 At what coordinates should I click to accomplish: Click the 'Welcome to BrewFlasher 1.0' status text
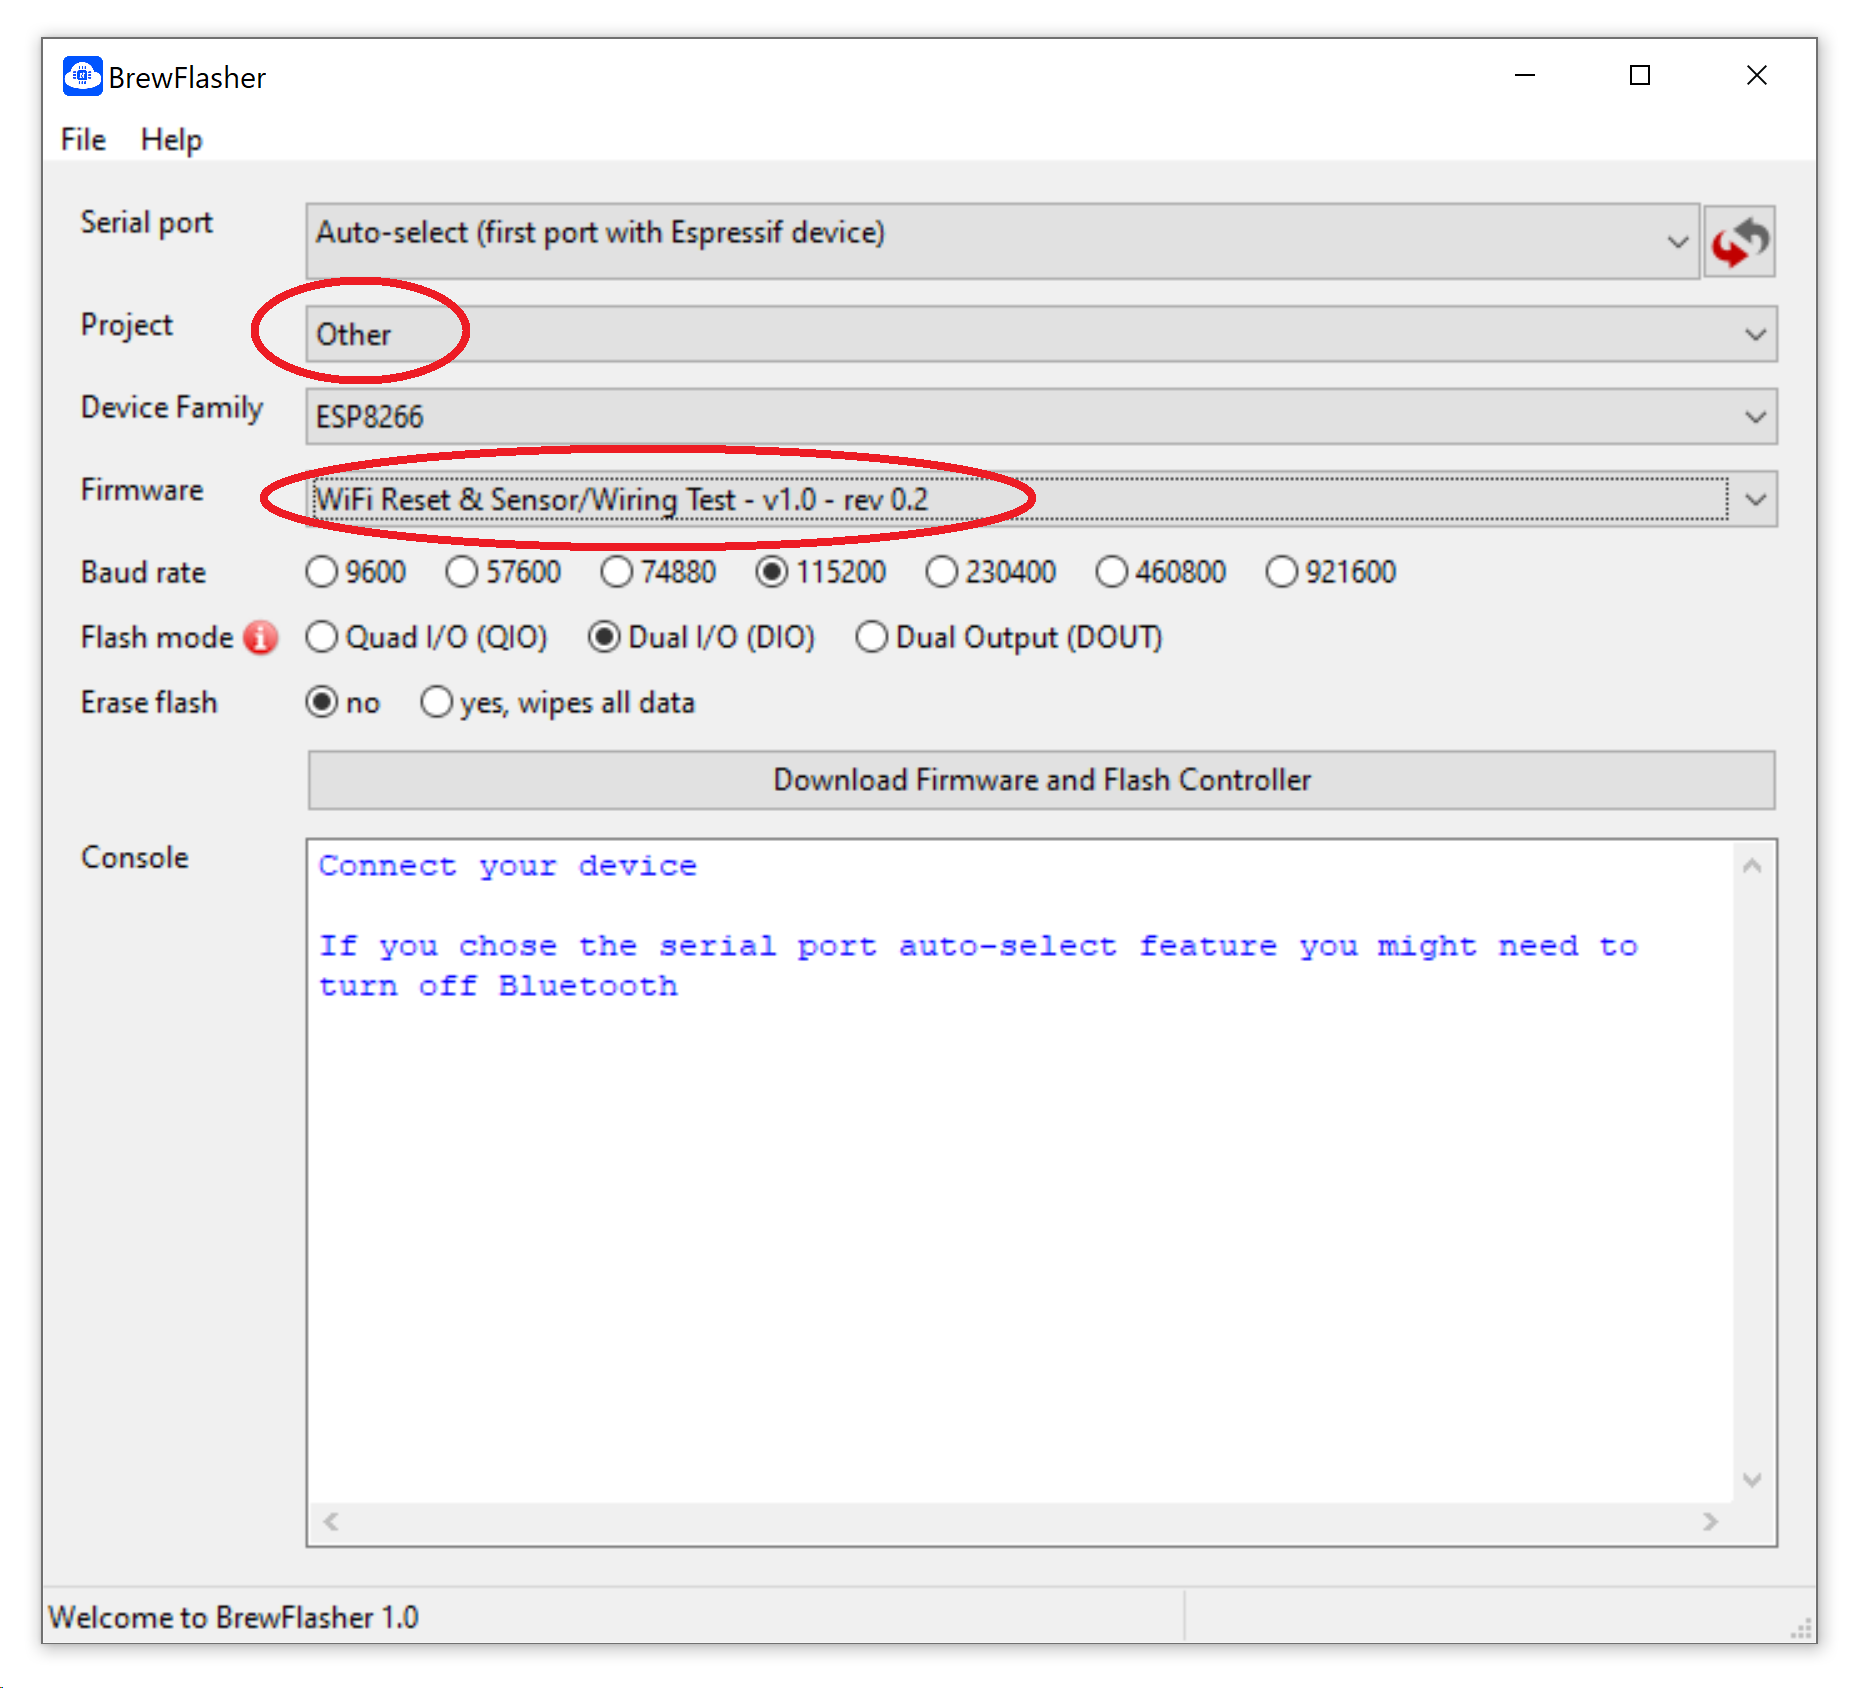click(233, 1617)
